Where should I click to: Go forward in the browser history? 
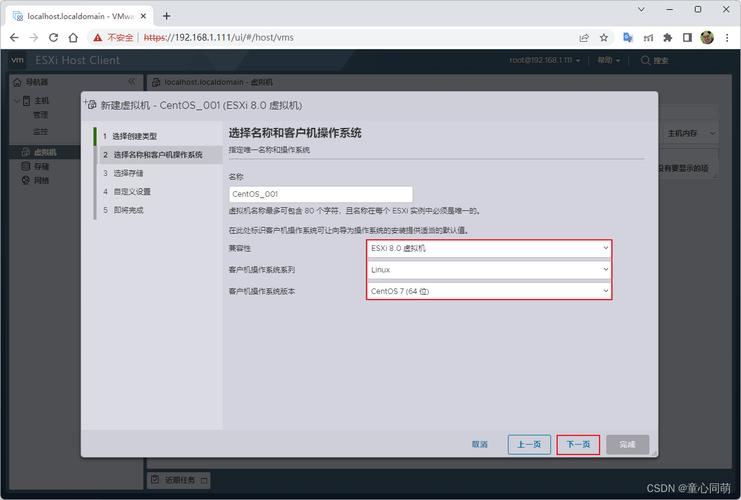click(34, 37)
